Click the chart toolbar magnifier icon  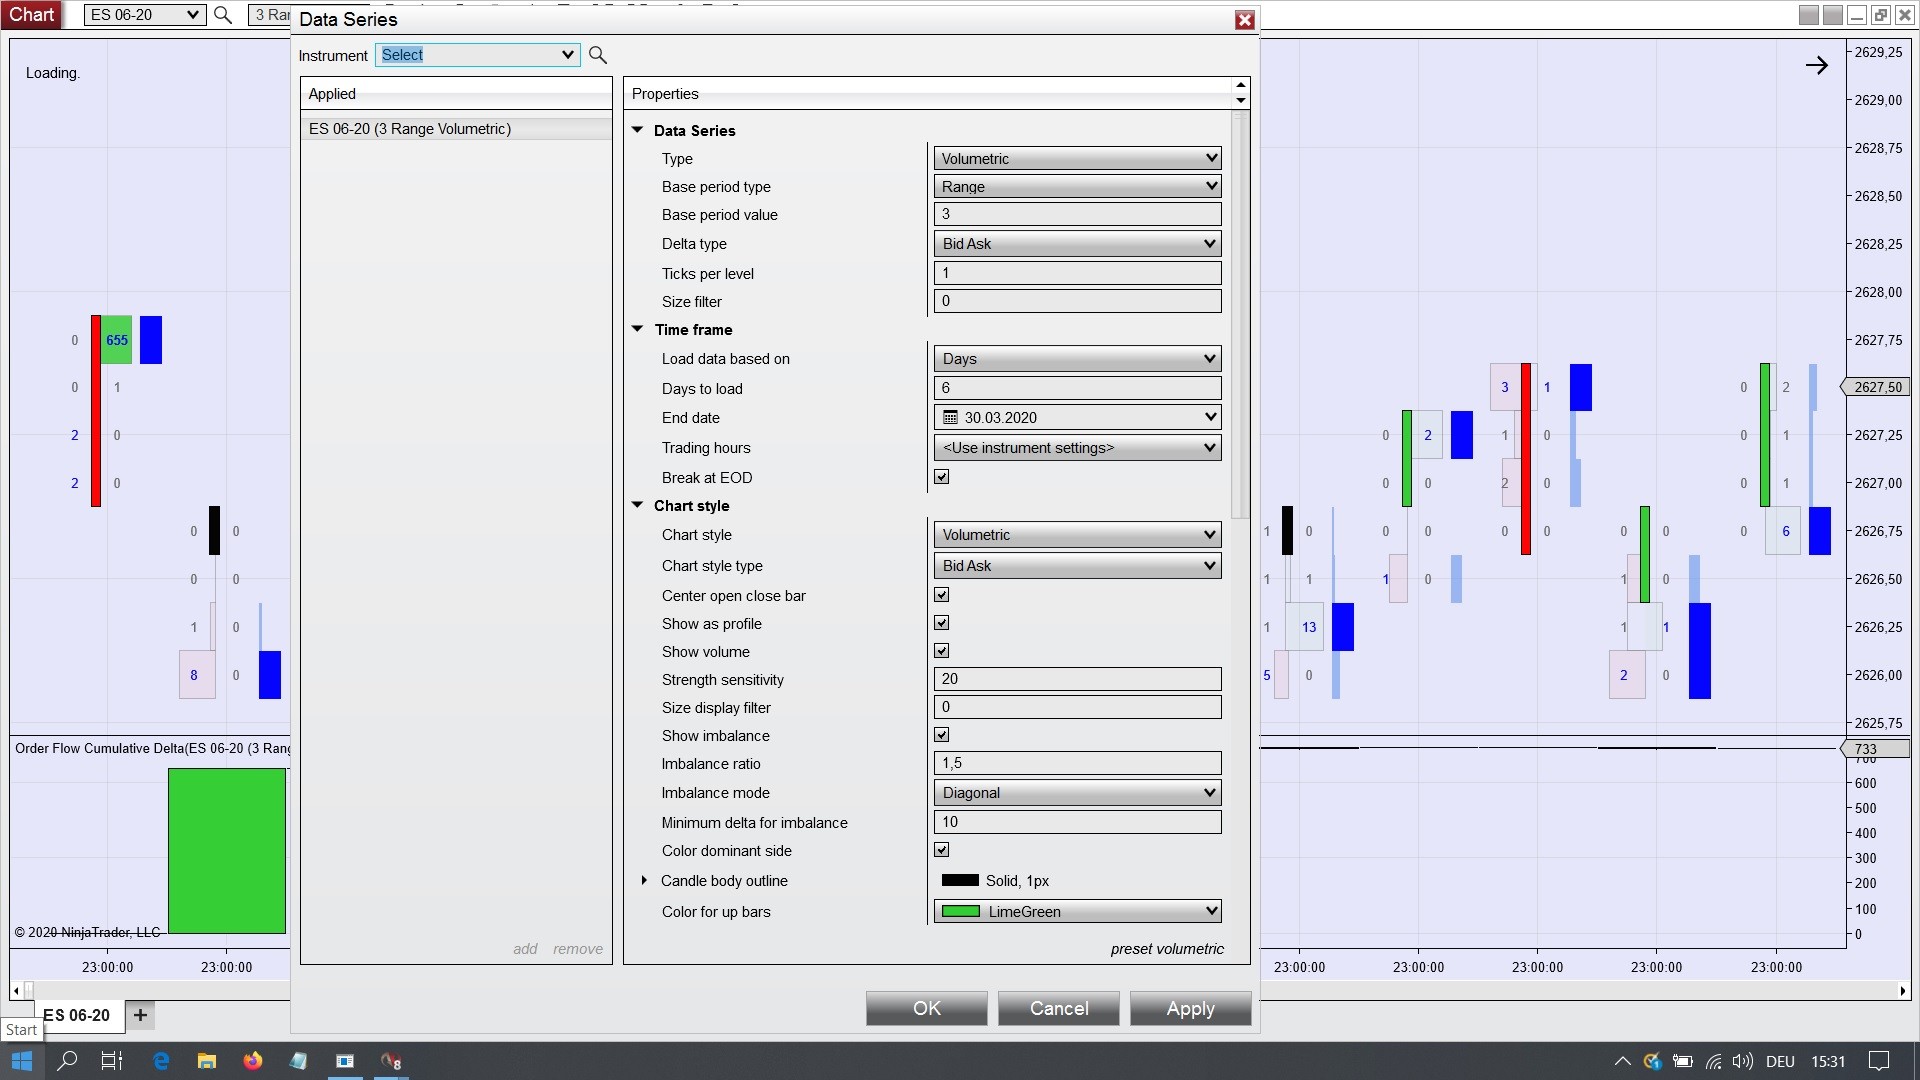(223, 15)
